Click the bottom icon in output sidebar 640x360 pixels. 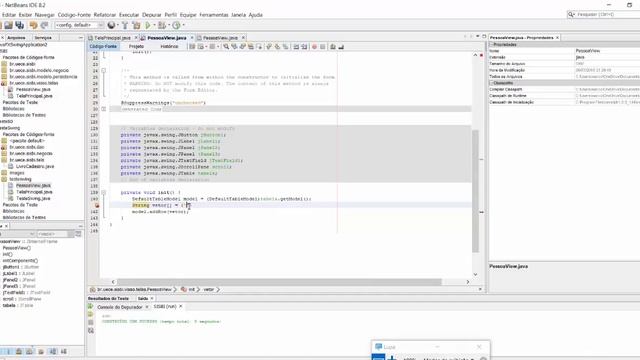click(91, 331)
